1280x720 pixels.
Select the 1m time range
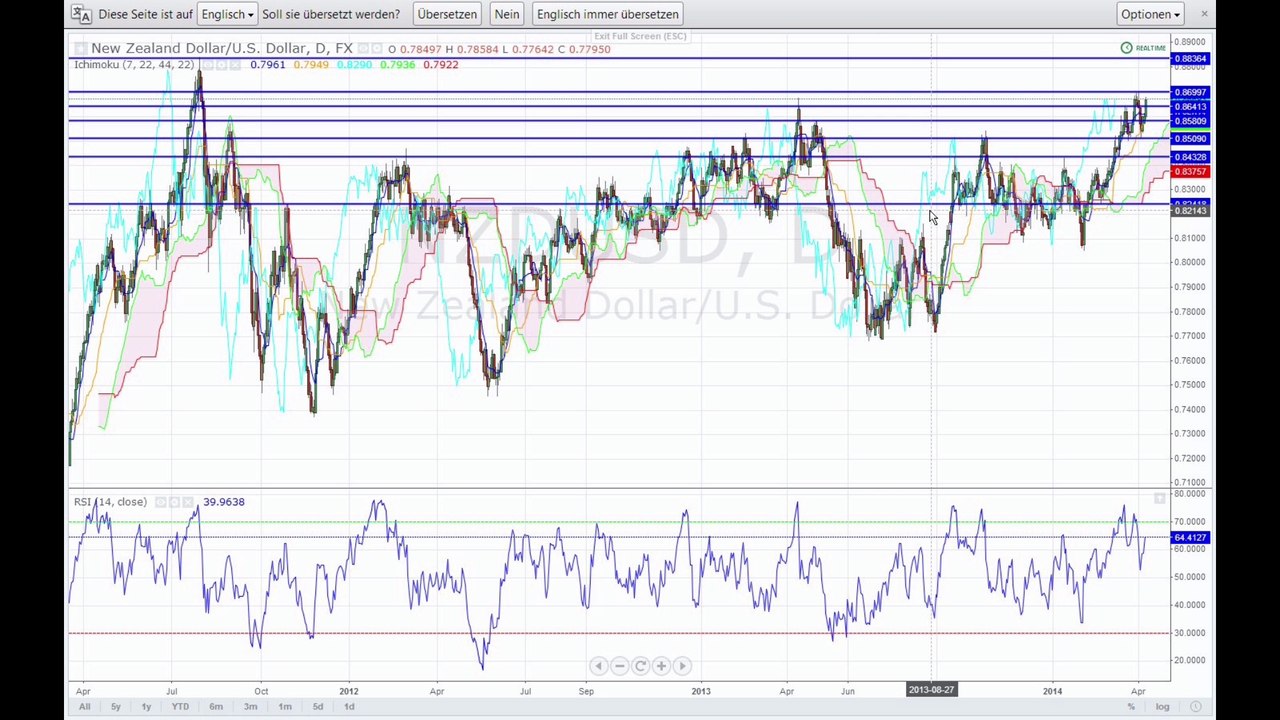click(x=285, y=707)
